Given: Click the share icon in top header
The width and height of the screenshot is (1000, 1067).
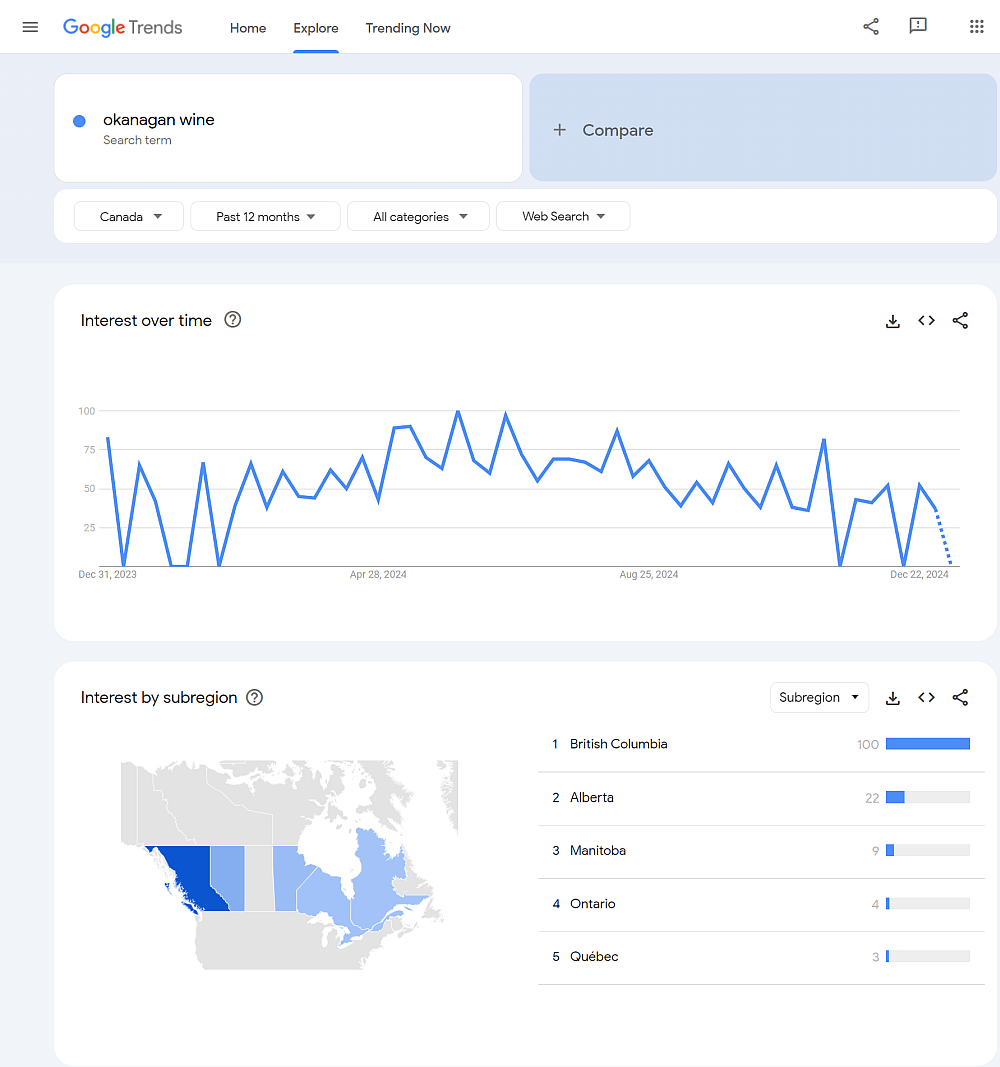Looking at the screenshot, I should click(871, 27).
